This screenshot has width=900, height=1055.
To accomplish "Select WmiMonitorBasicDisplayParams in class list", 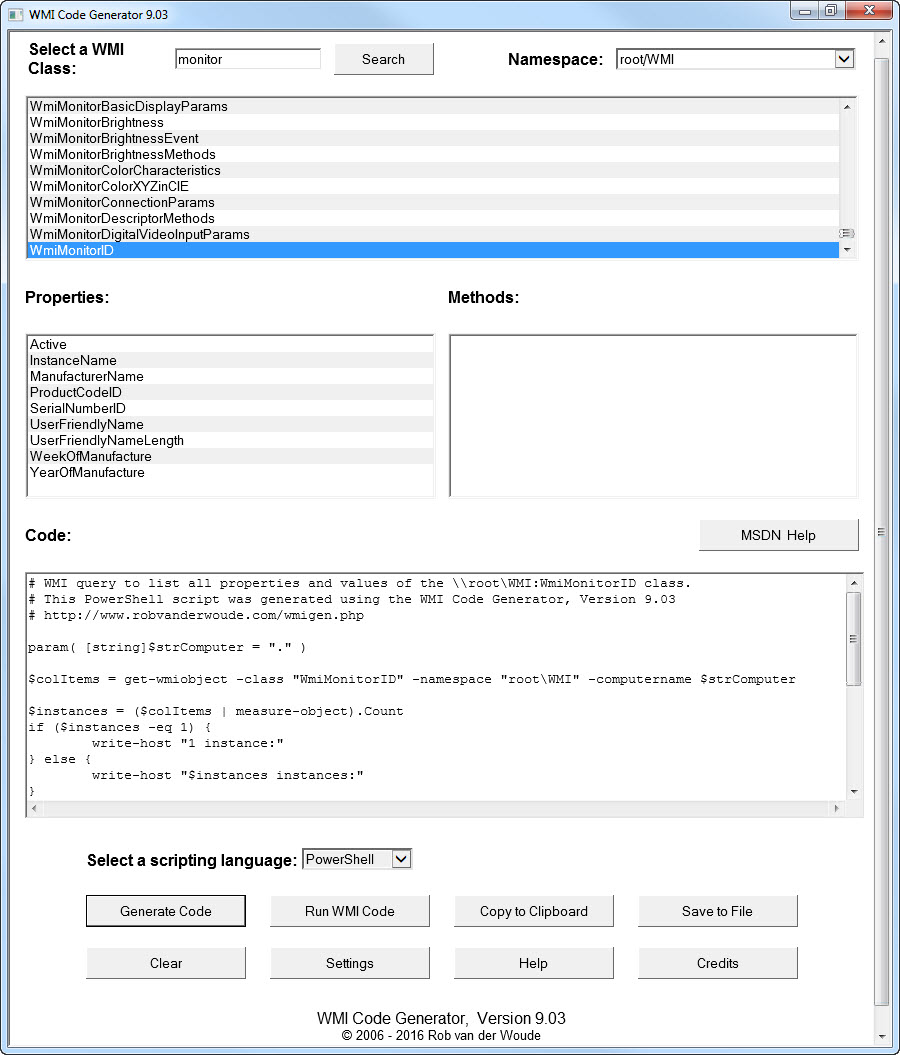I will tap(433, 106).
